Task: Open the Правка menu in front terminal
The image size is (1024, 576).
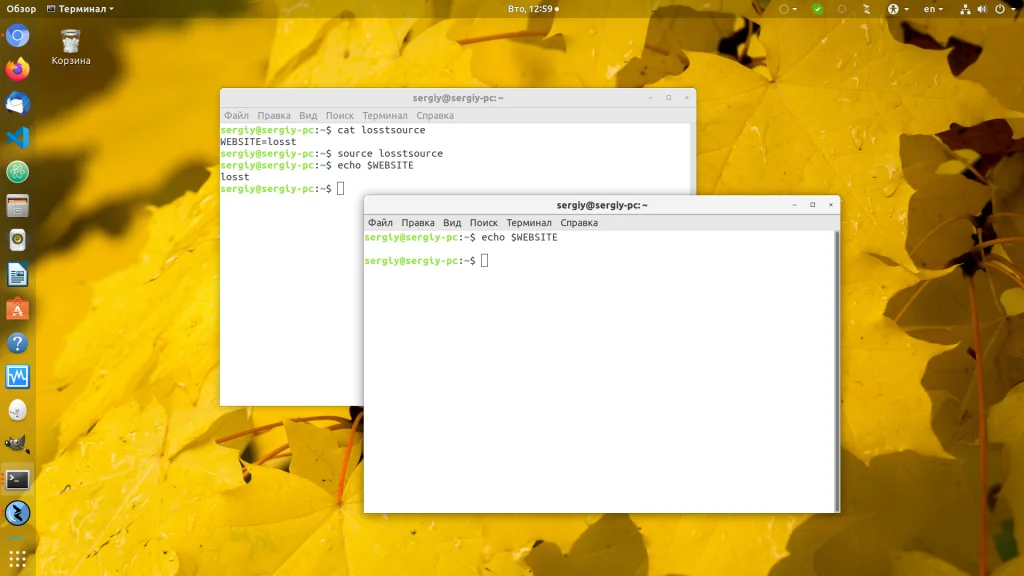Action: pyautogui.click(x=418, y=223)
